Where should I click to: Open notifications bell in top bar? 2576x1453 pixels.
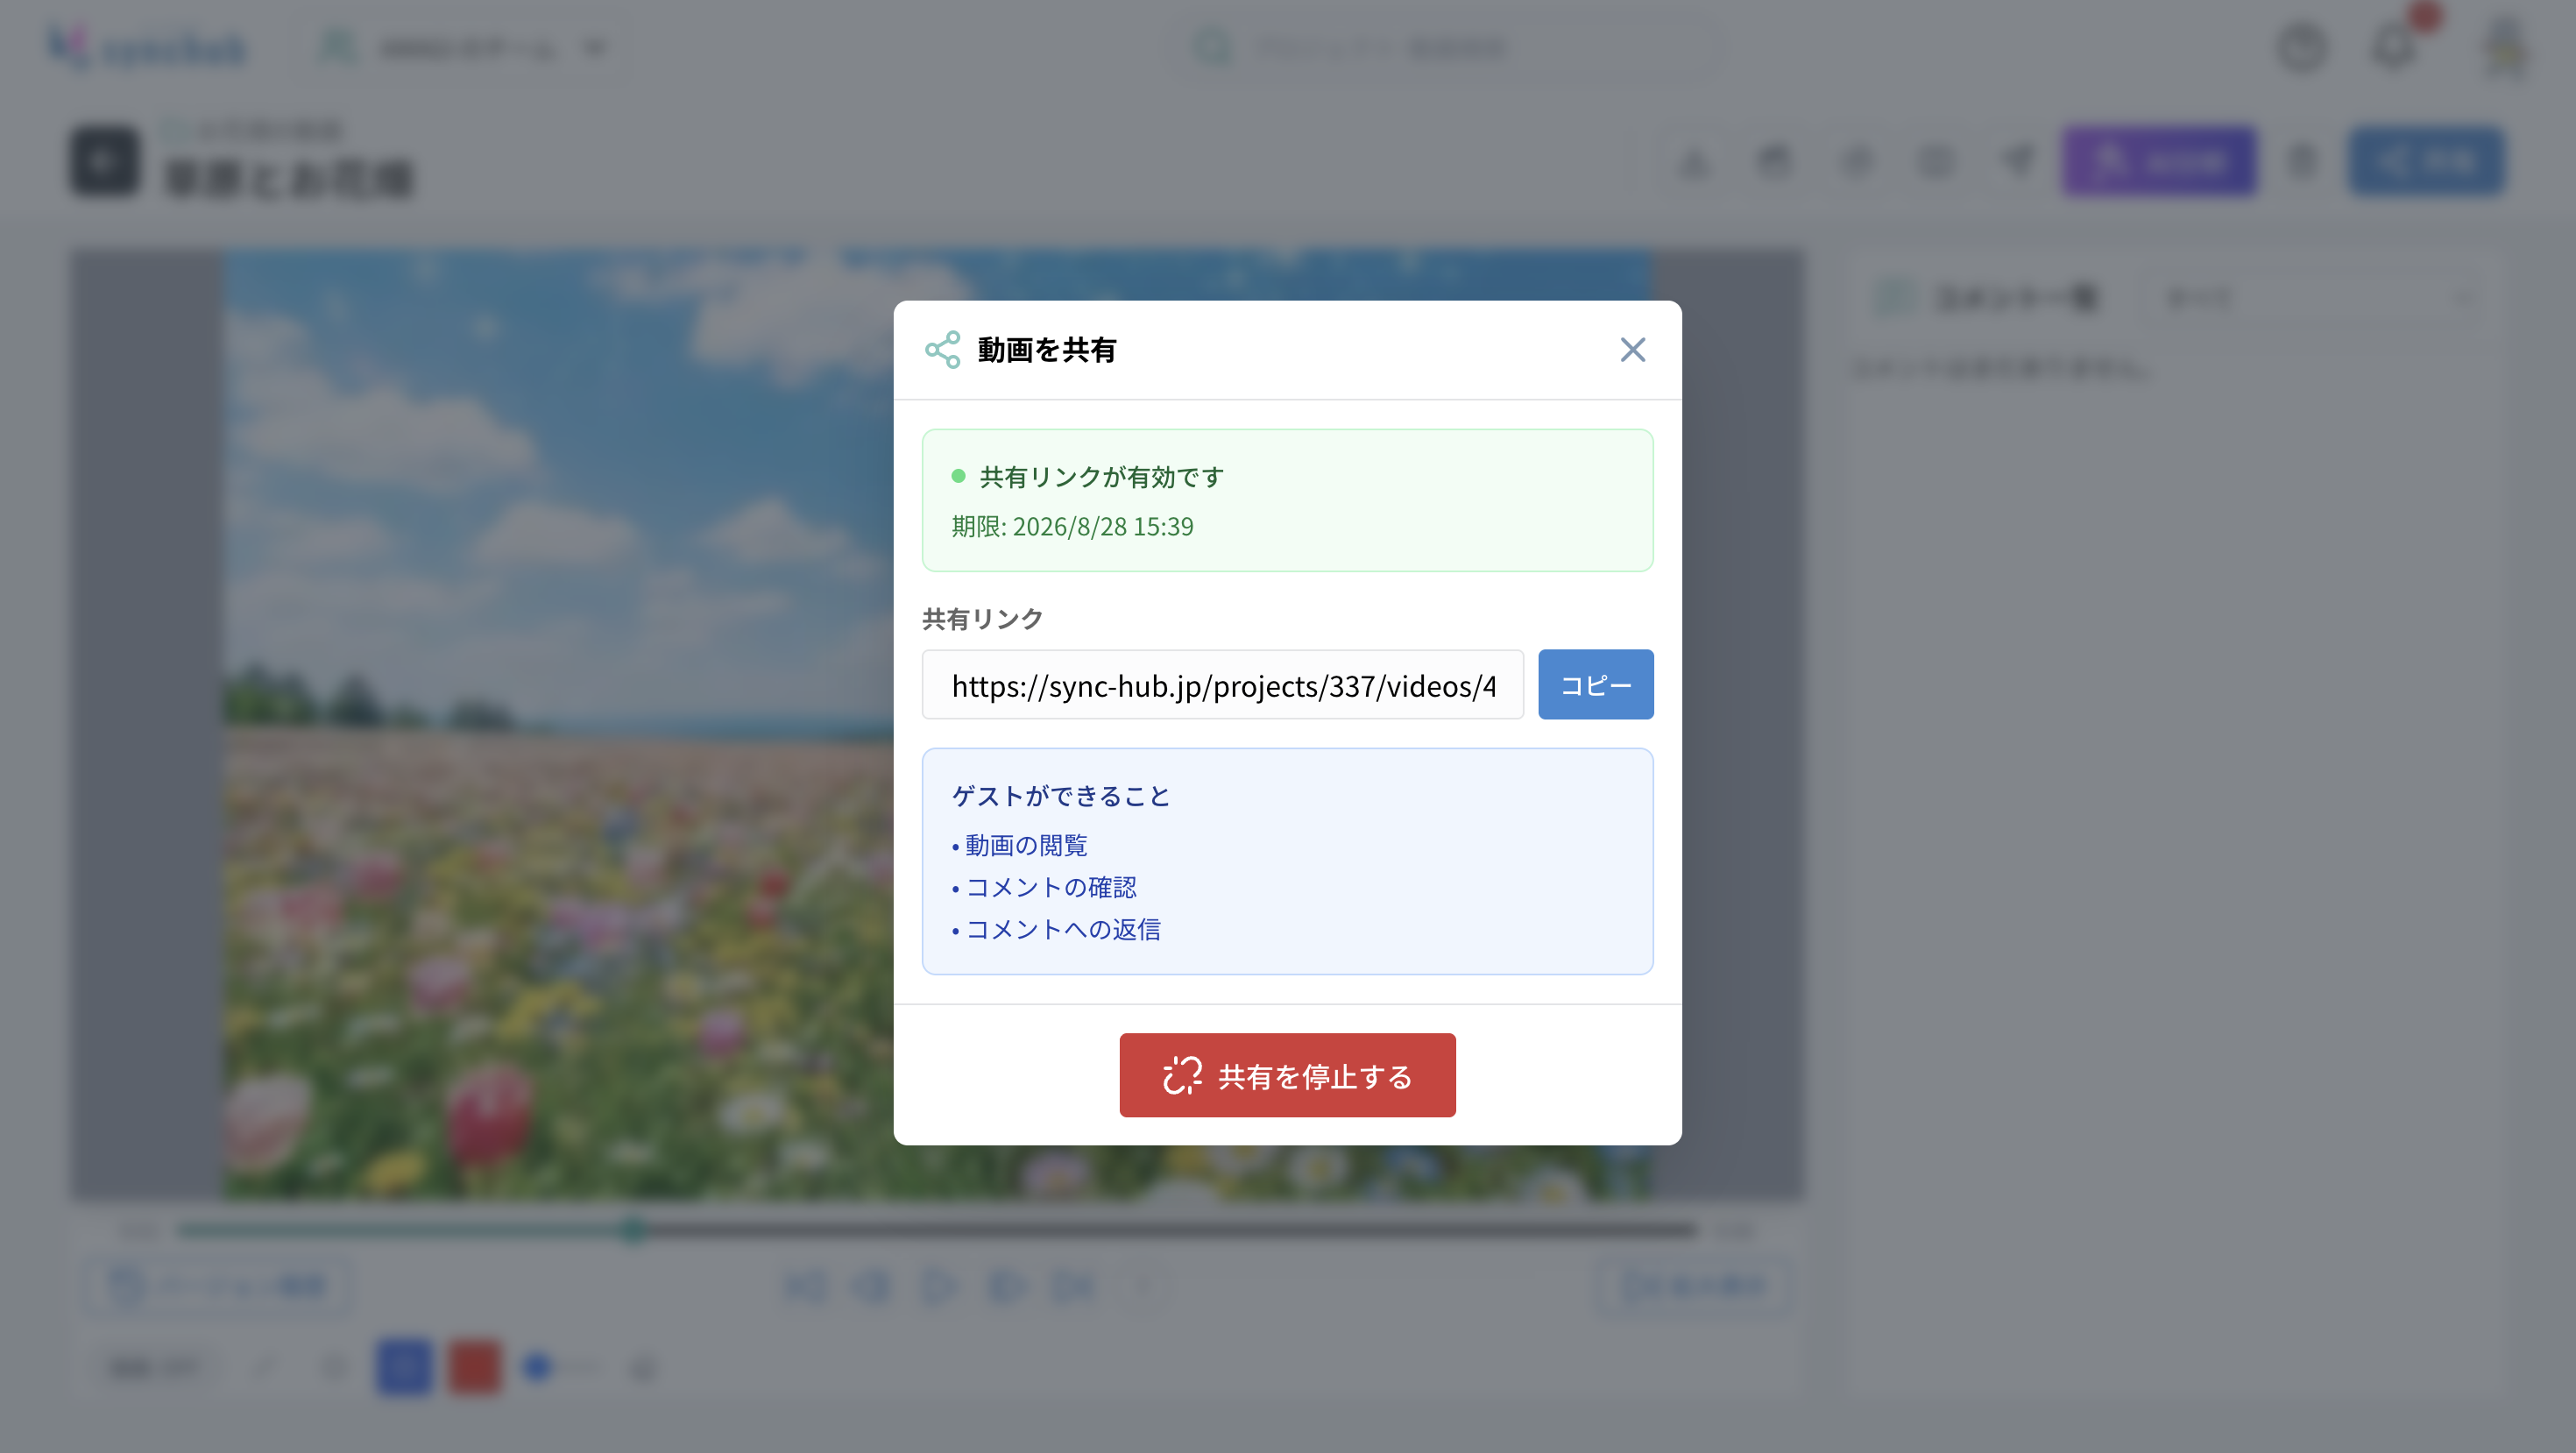[2394, 47]
